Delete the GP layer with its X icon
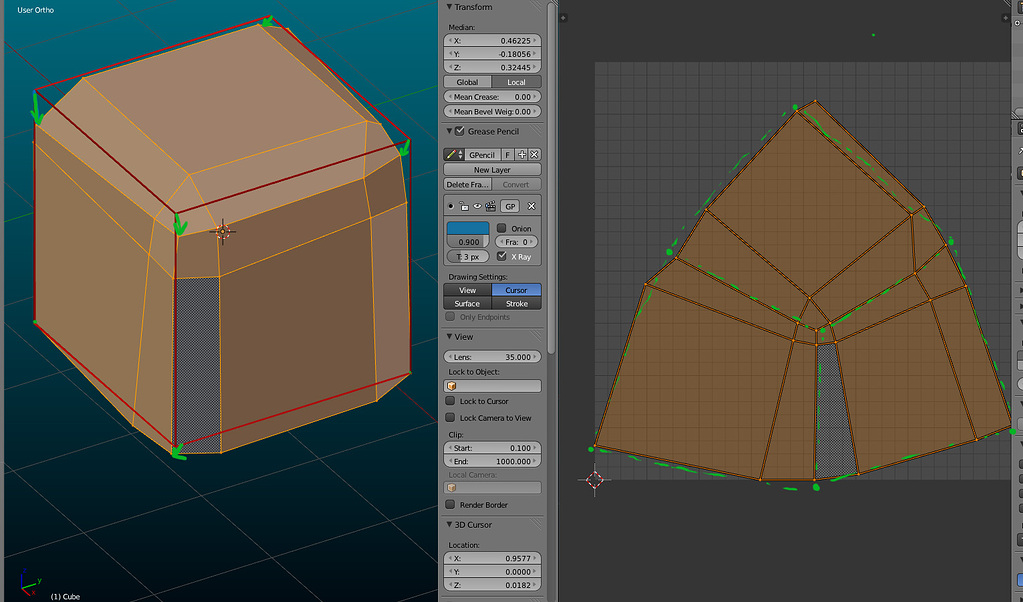 pos(532,206)
